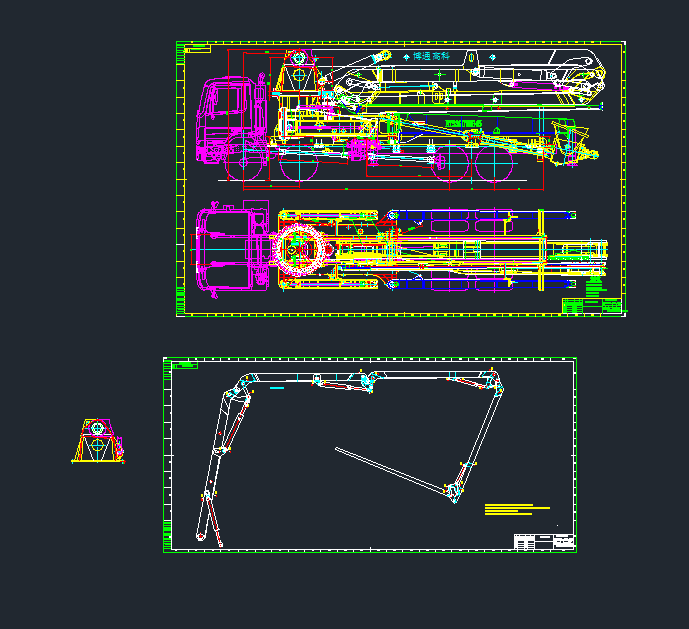Click the title block of the boom drawing
689x629 pixels.
544,541
